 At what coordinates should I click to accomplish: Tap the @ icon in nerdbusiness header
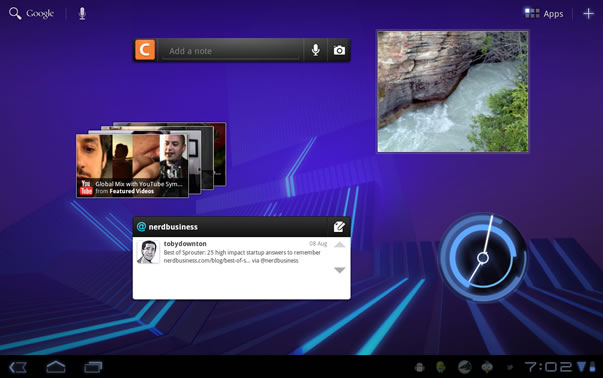141,227
